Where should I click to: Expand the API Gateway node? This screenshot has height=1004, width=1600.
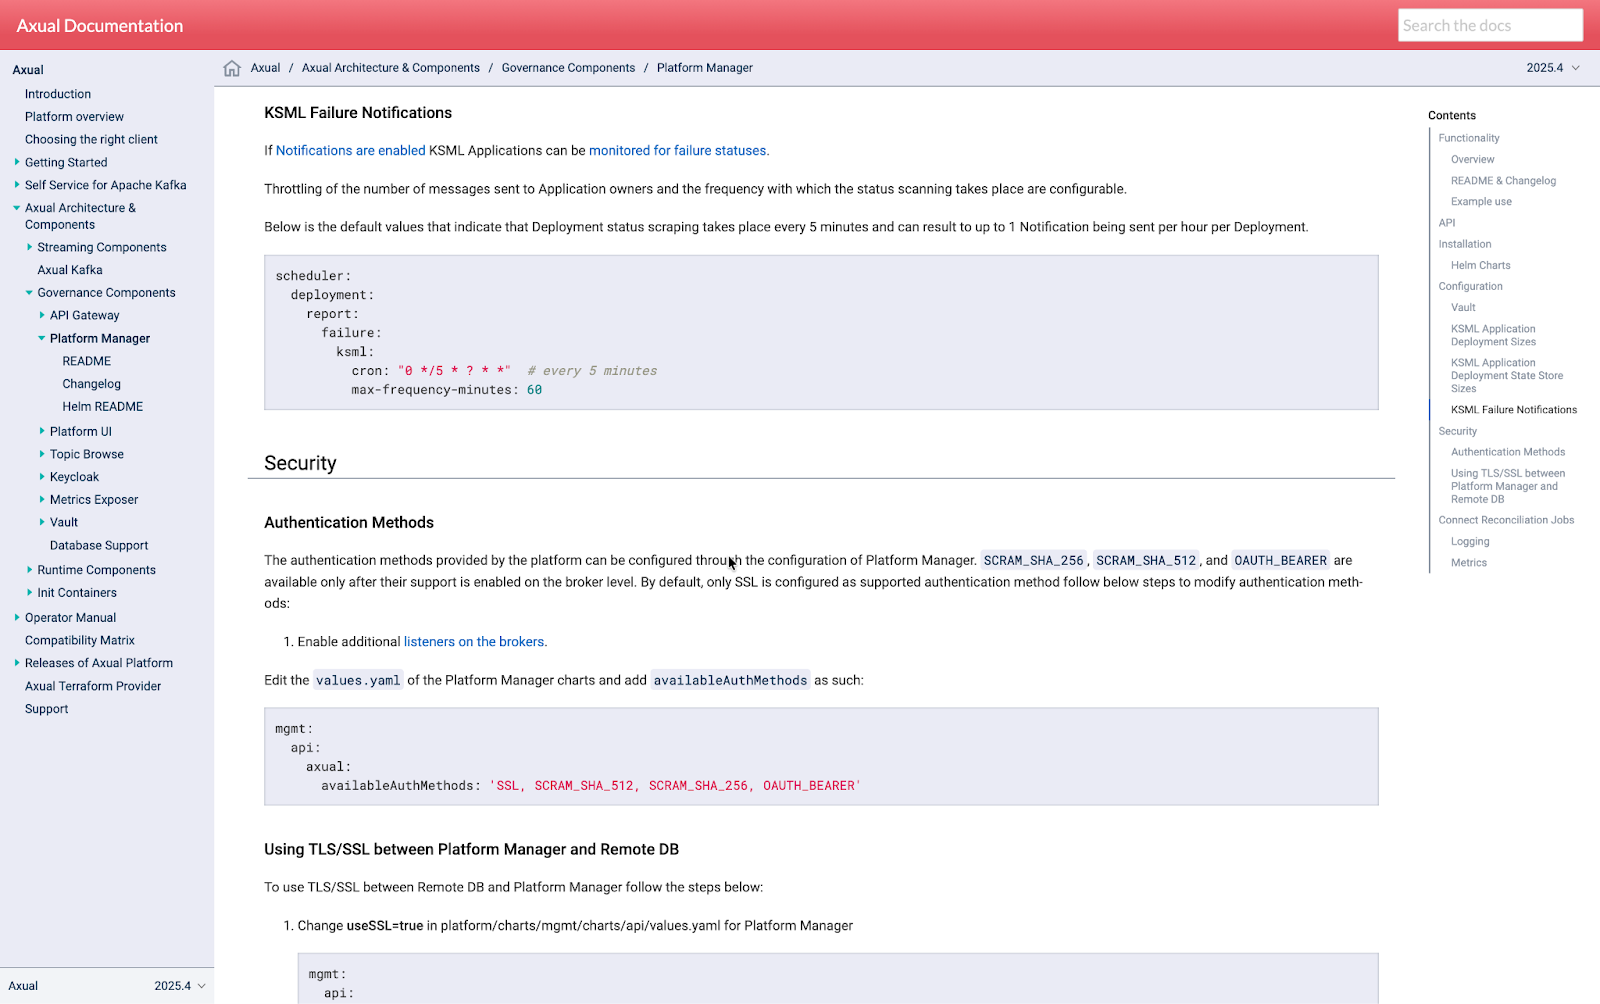click(x=42, y=315)
